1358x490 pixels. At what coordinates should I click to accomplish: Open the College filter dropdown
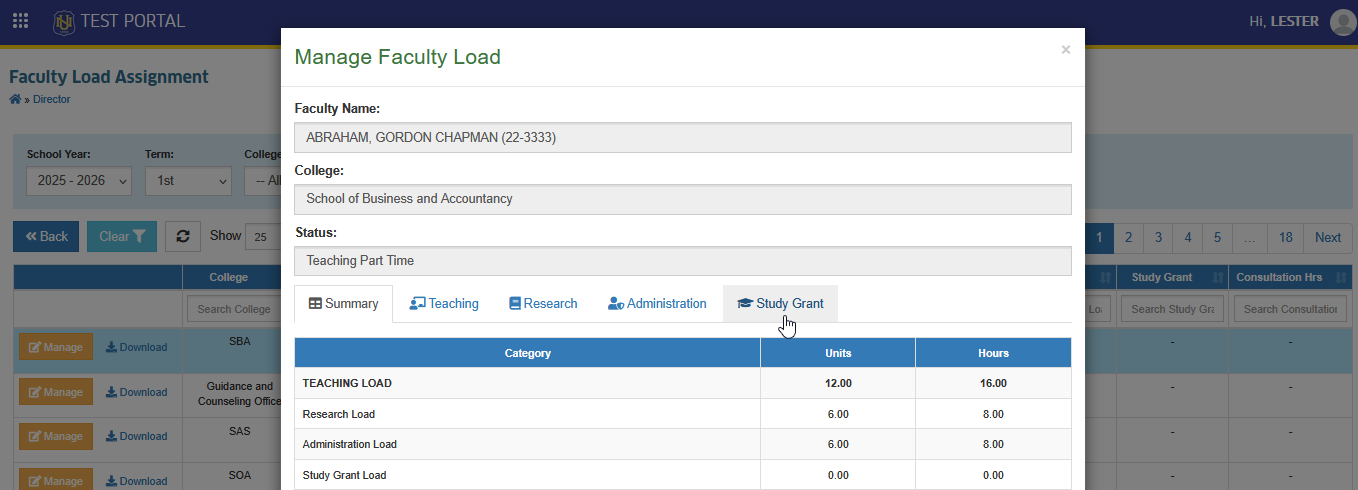pos(262,181)
